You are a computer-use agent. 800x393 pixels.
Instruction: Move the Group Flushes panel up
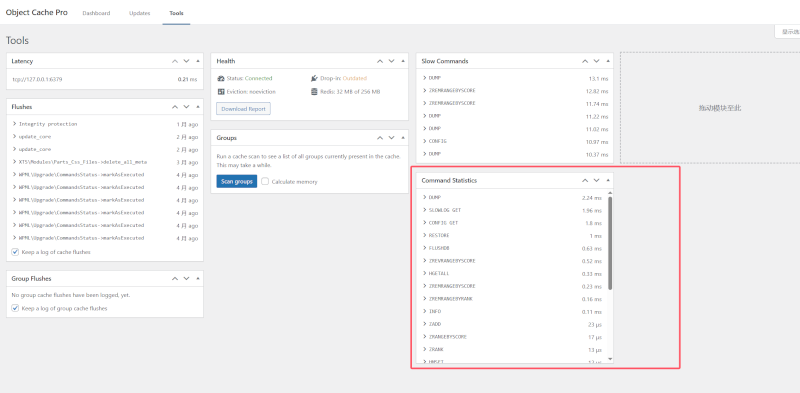point(175,278)
